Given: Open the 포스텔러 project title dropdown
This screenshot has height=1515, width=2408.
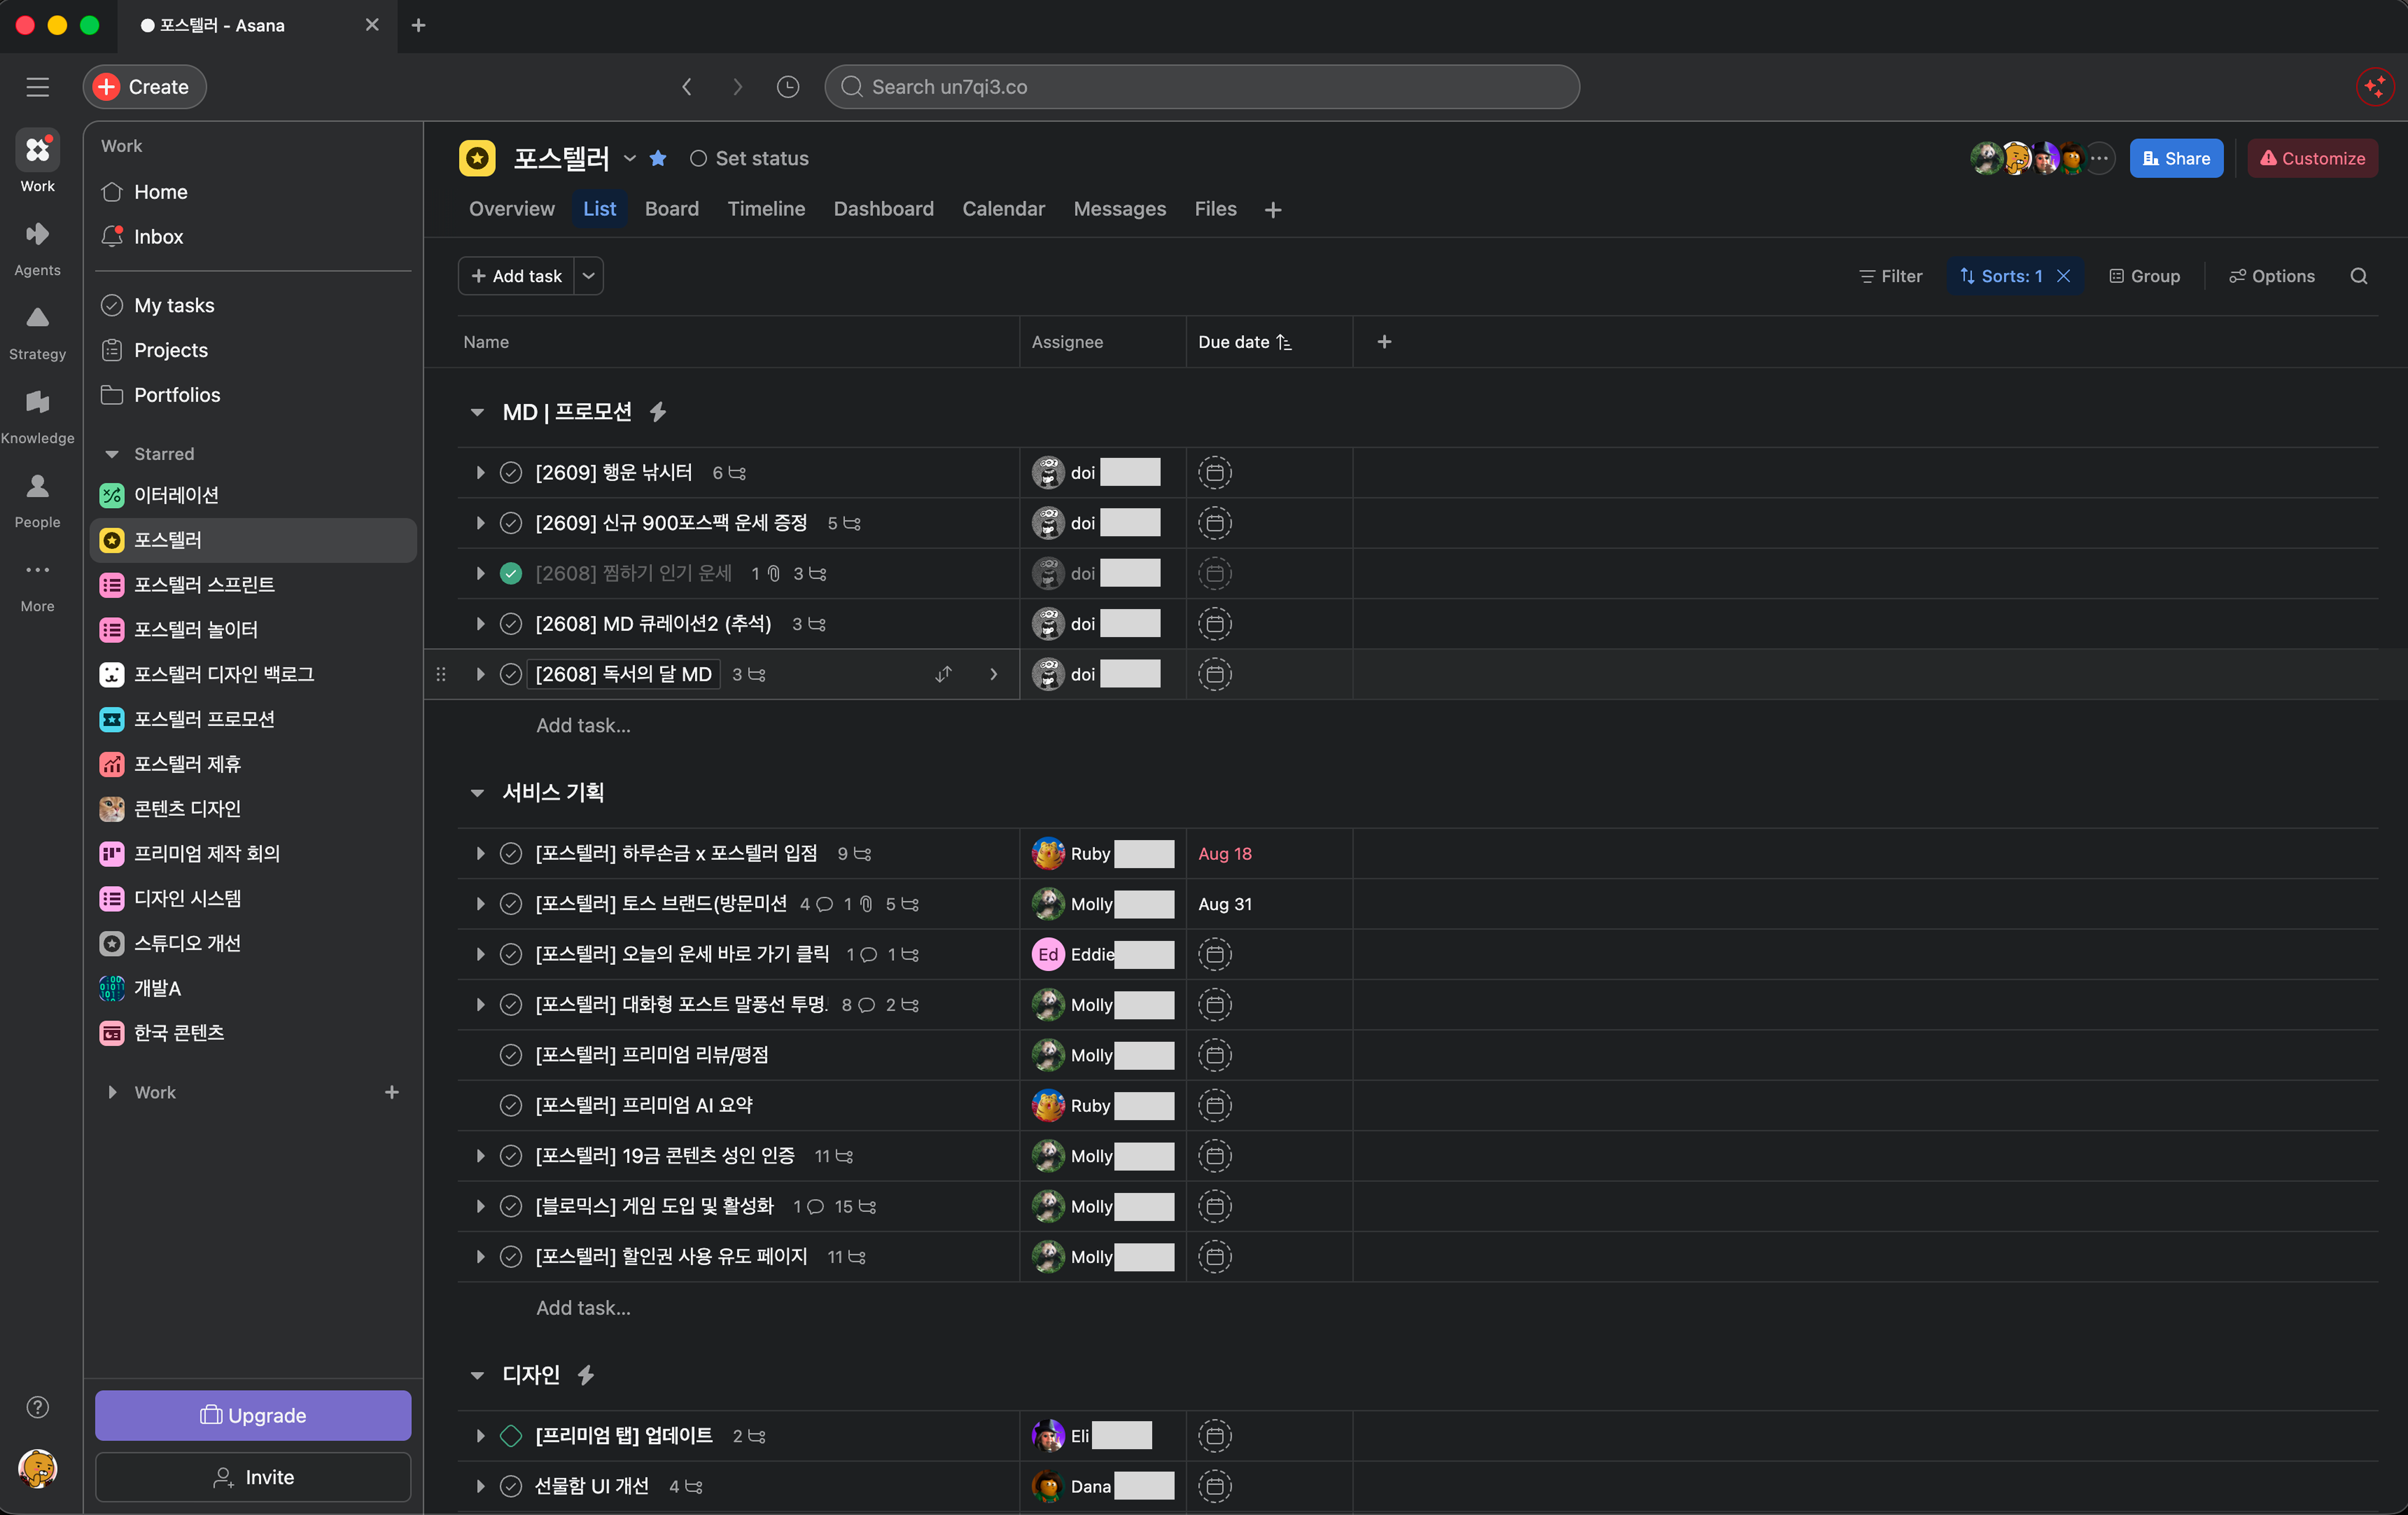Looking at the screenshot, I should click(630, 158).
